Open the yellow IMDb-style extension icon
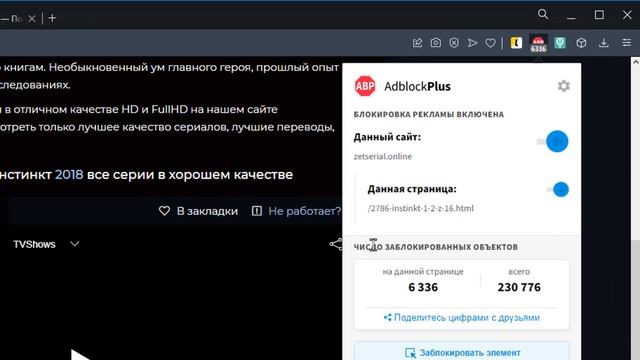This screenshot has width=640, height=360. 516,43
